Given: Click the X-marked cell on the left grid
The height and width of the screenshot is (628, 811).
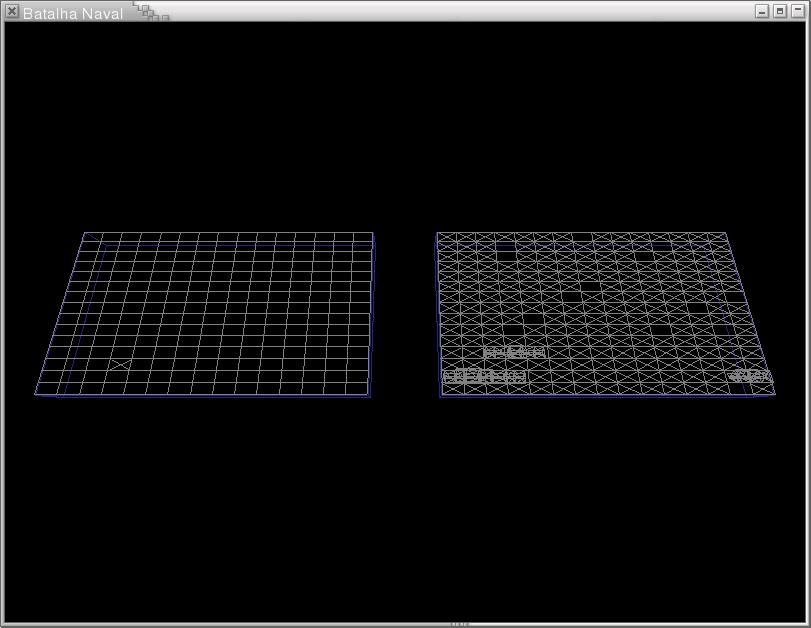Looking at the screenshot, I should (120, 365).
